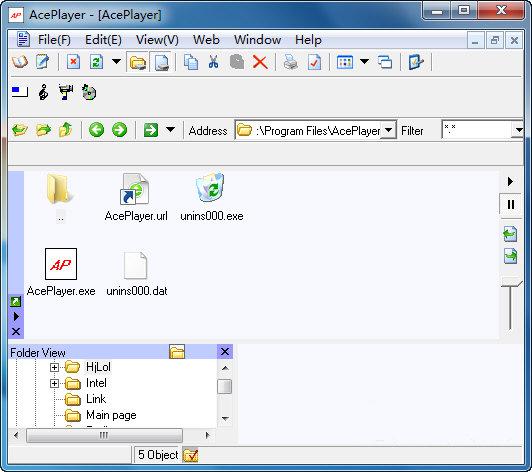The height and width of the screenshot is (472, 532).
Task: Click the green refresh page icon
Action: click(x=96, y=62)
